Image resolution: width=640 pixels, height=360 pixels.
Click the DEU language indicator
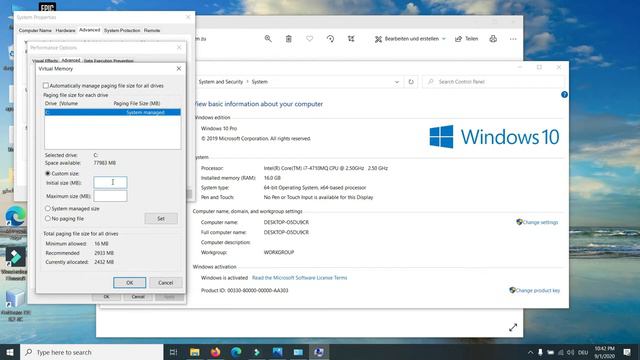pyautogui.click(x=583, y=352)
